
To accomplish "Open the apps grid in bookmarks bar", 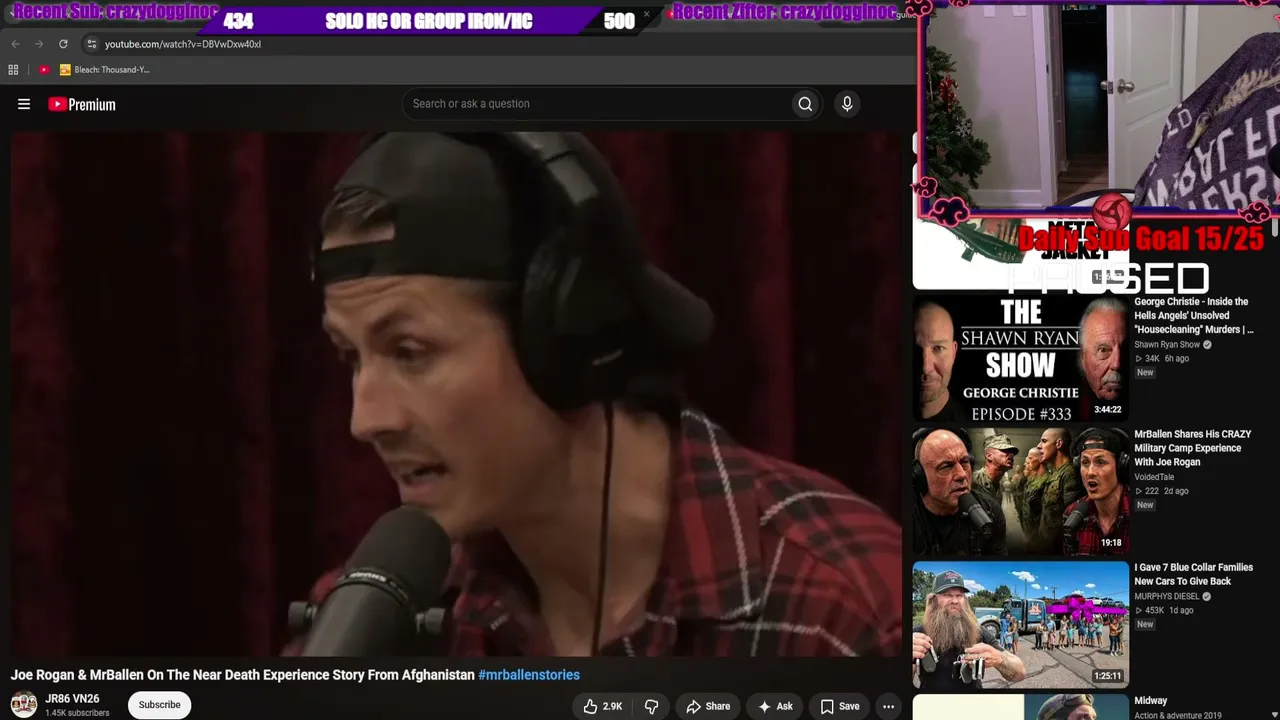I will tap(13, 70).
